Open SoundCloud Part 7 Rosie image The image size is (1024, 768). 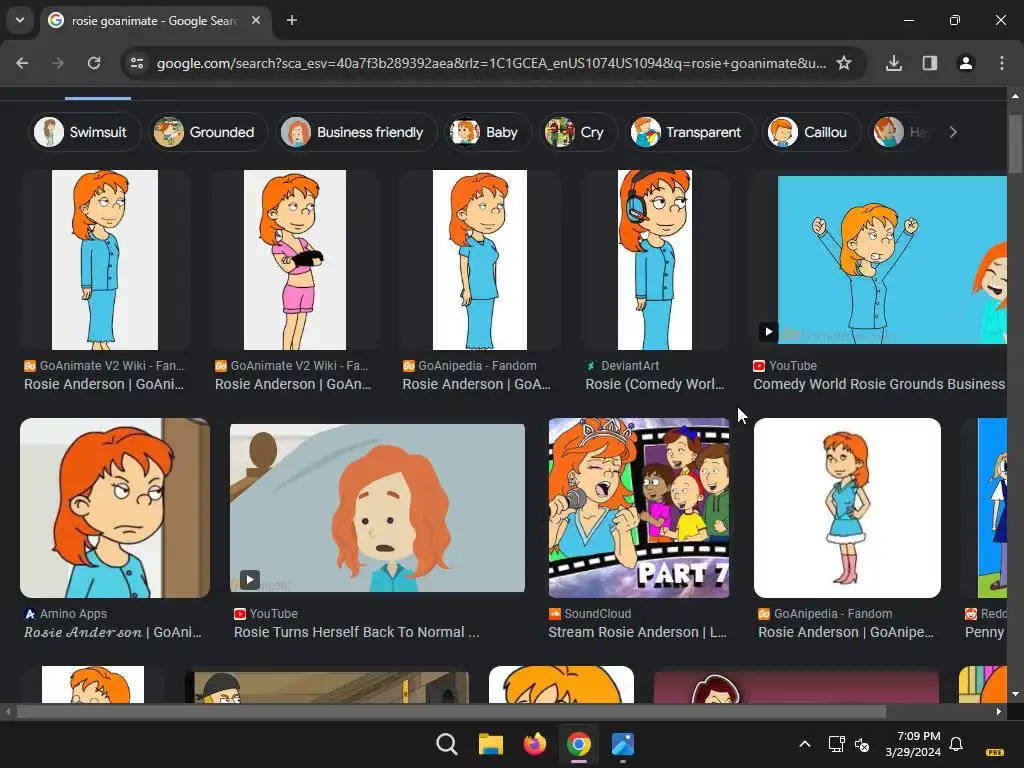pyautogui.click(x=639, y=508)
